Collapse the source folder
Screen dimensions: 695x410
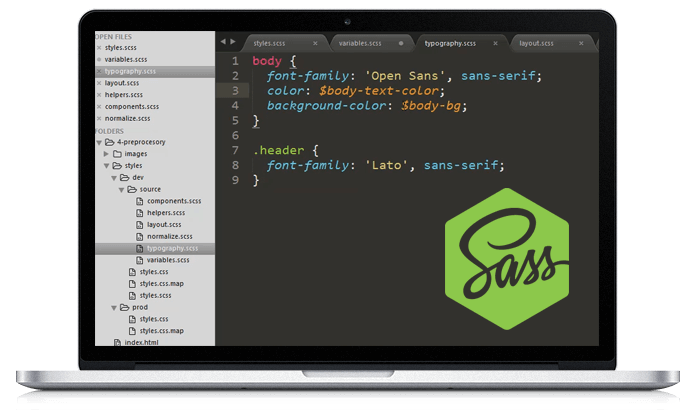pos(120,189)
